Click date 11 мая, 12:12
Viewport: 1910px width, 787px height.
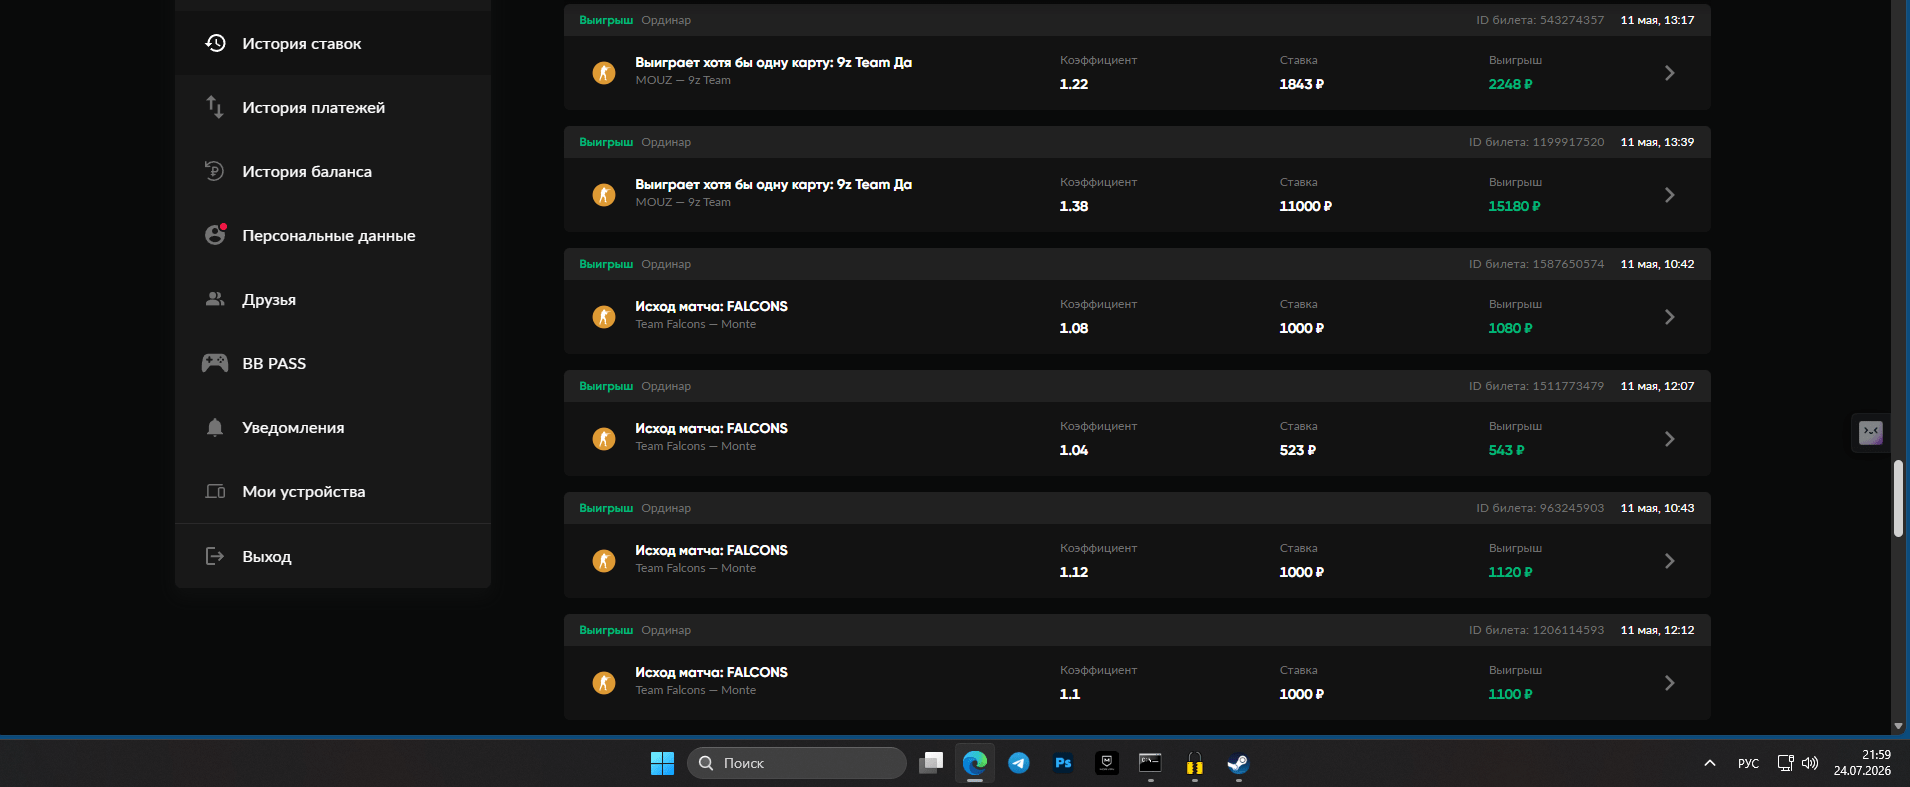[x=1657, y=630]
